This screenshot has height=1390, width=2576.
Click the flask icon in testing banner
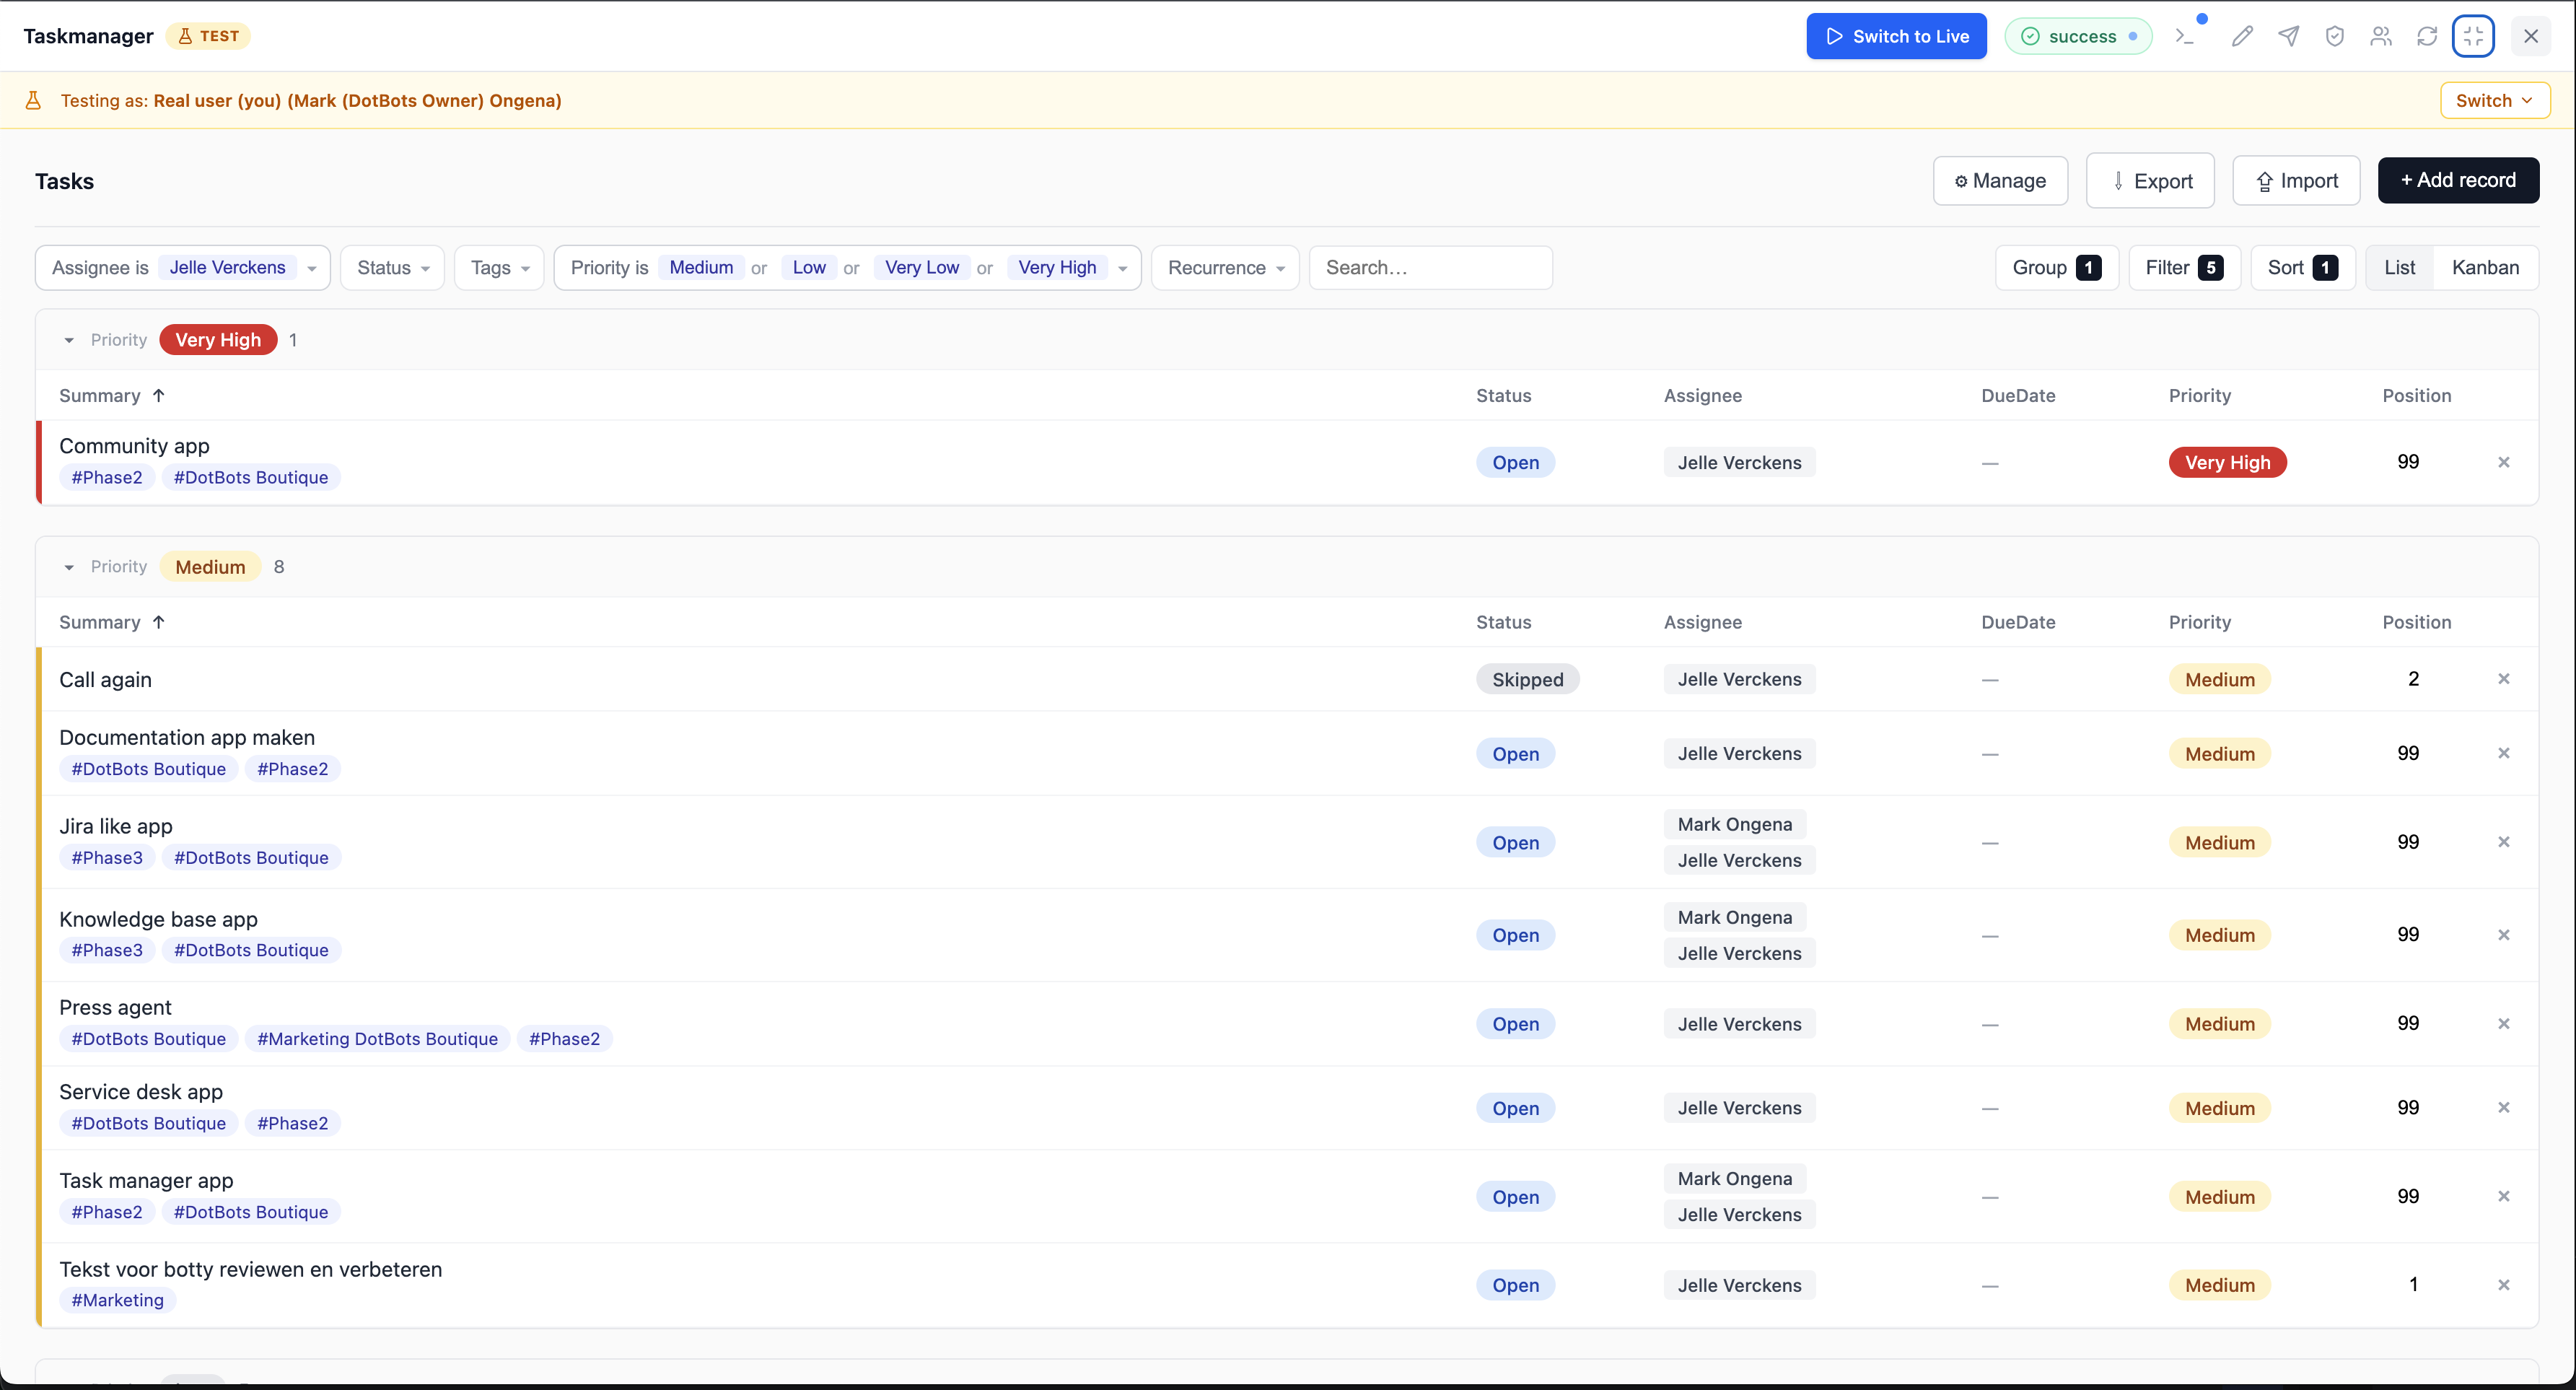(33, 100)
